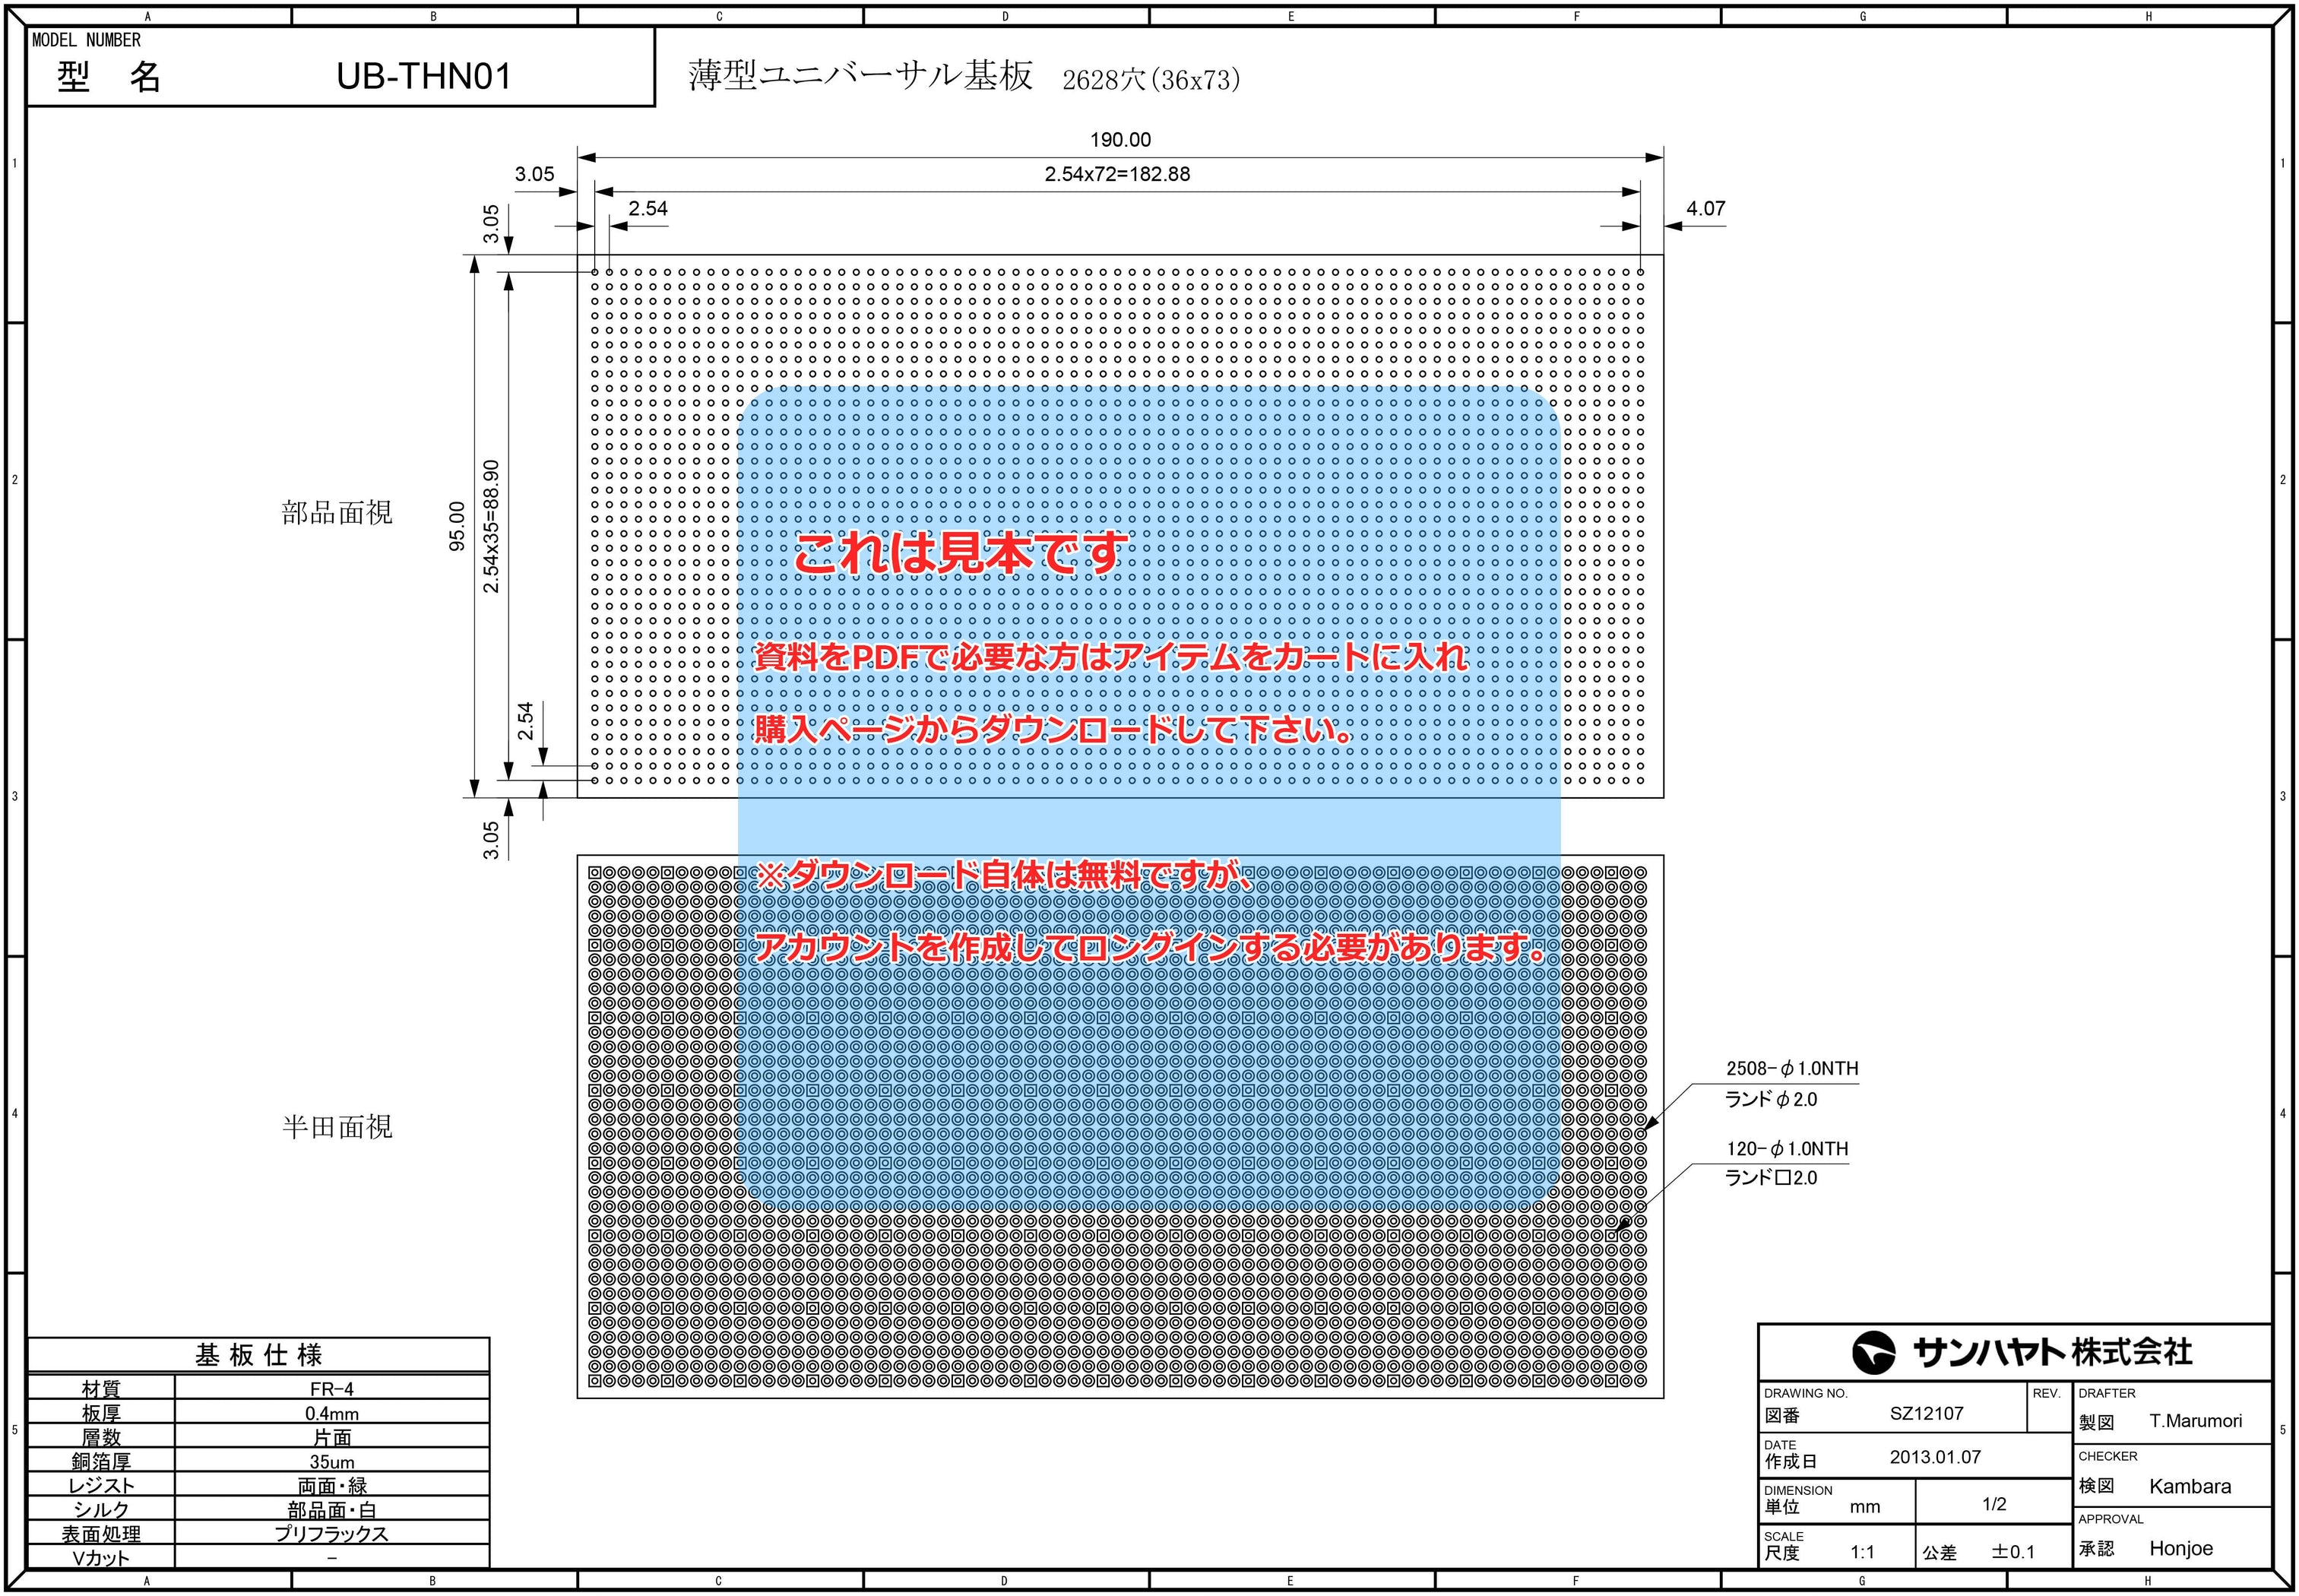Click the 0.4mm board thickness value

pos(332,1413)
